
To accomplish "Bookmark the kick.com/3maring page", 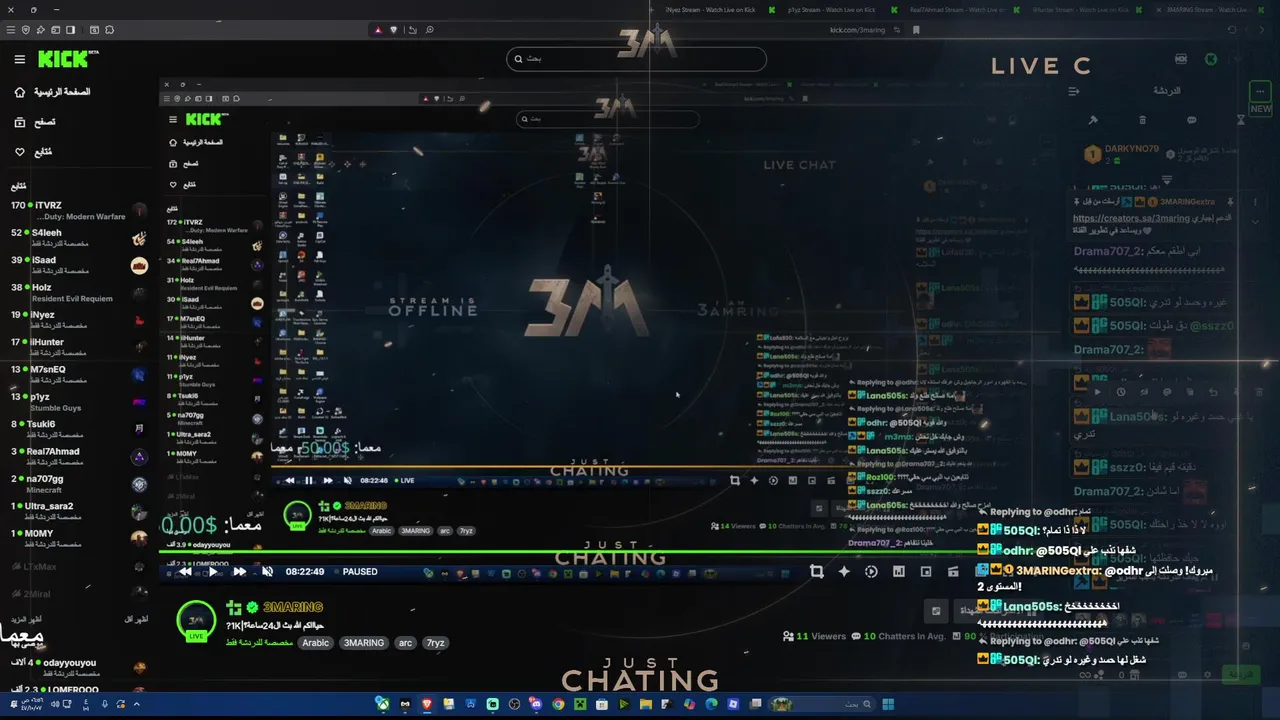I will (x=916, y=30).
